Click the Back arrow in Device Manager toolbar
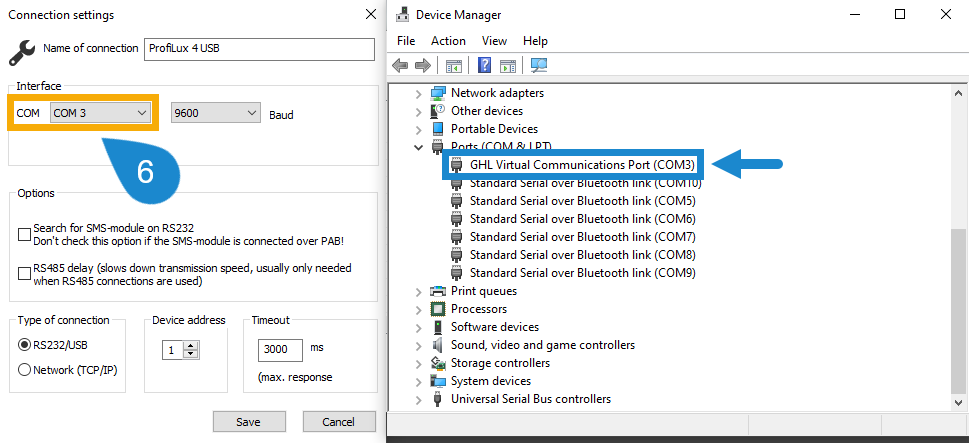This screenshot has width=969, height=443. click(x=400, y=65)
